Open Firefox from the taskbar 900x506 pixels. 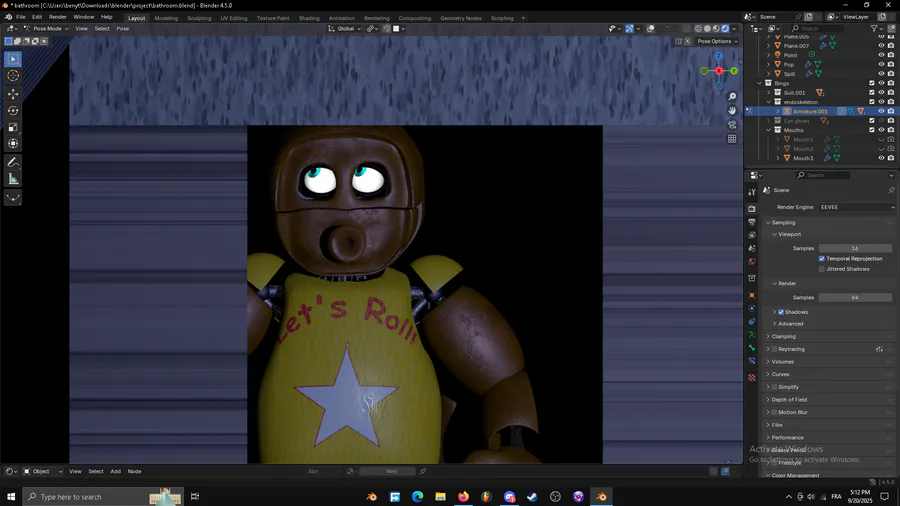point(463,497)
